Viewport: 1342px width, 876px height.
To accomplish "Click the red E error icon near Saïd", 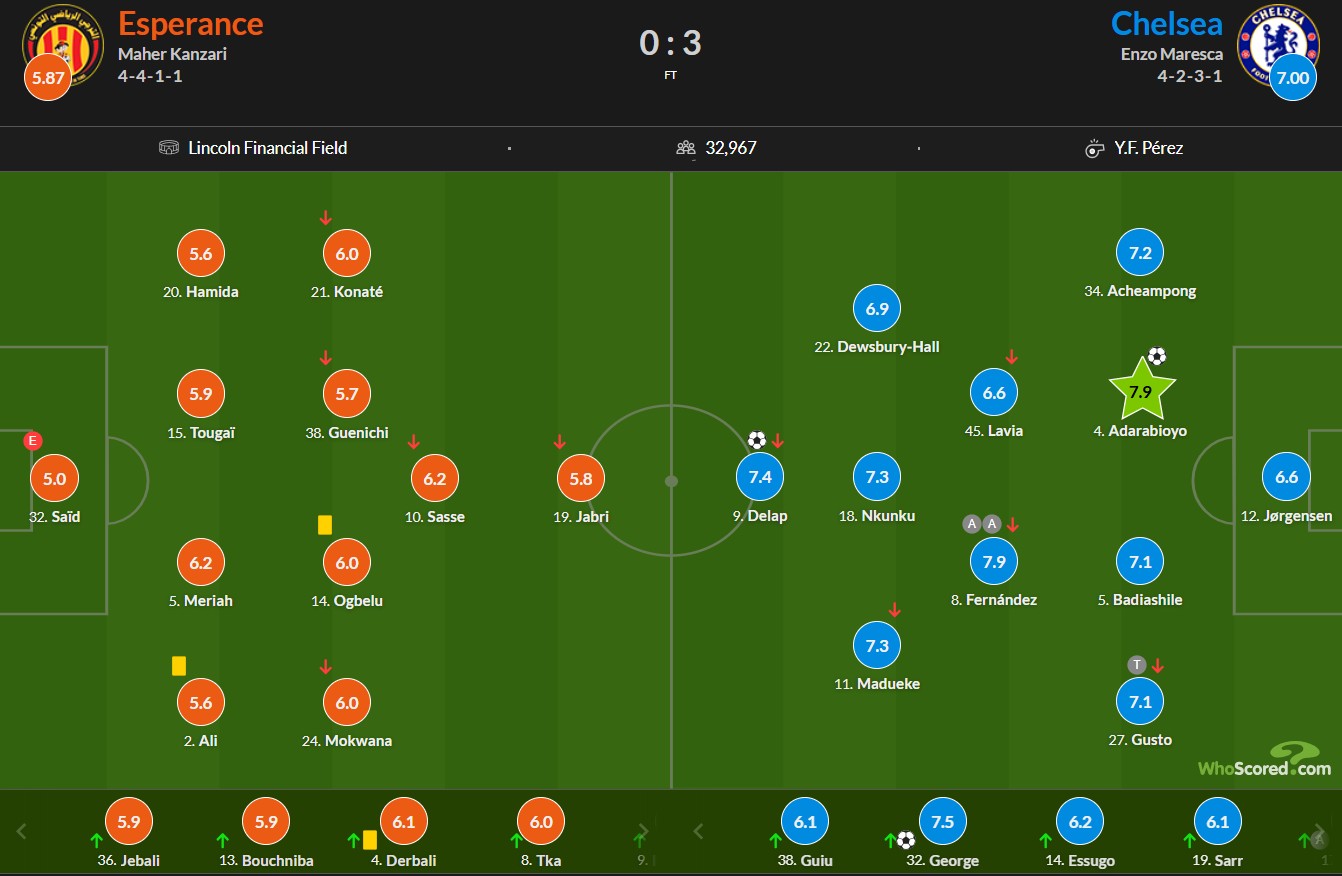I will pyautogui.click(x=33, y=440).
